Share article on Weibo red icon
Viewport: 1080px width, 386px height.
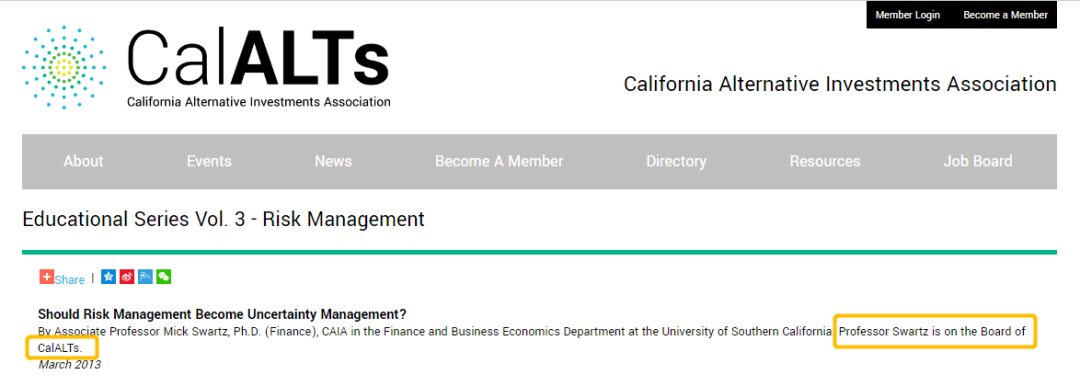point(127,277)
